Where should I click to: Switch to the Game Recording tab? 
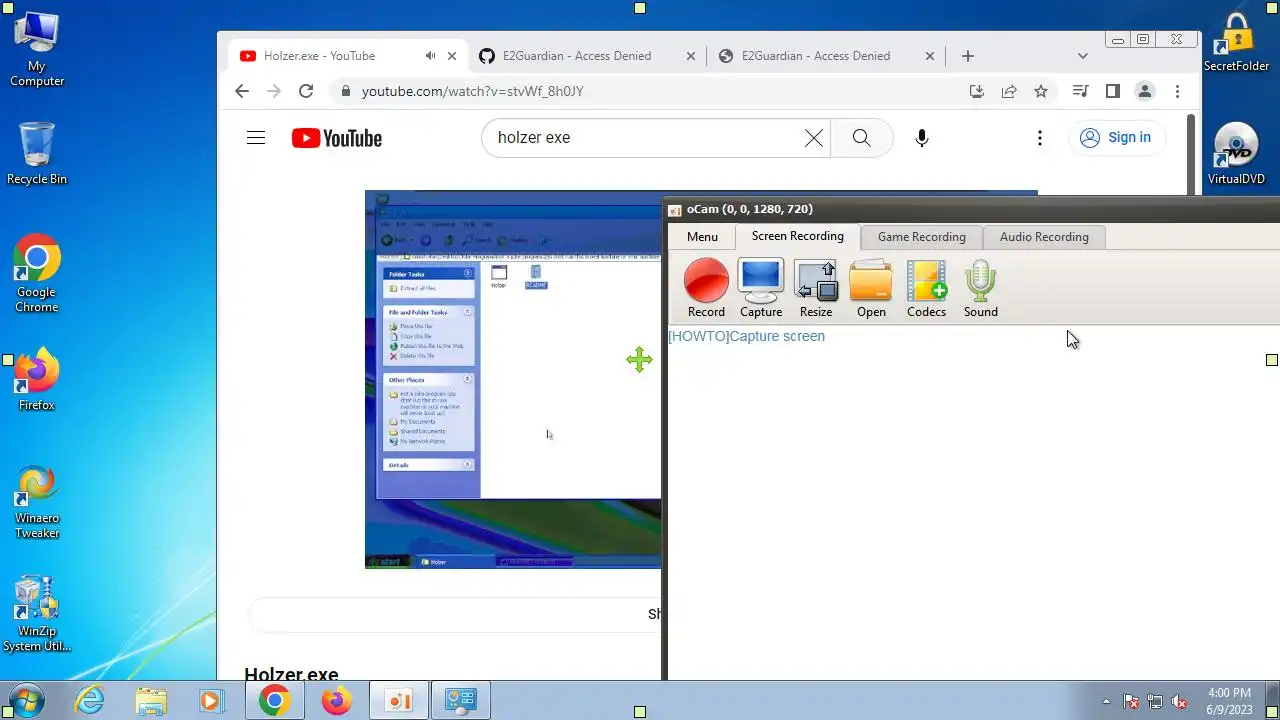922,237
